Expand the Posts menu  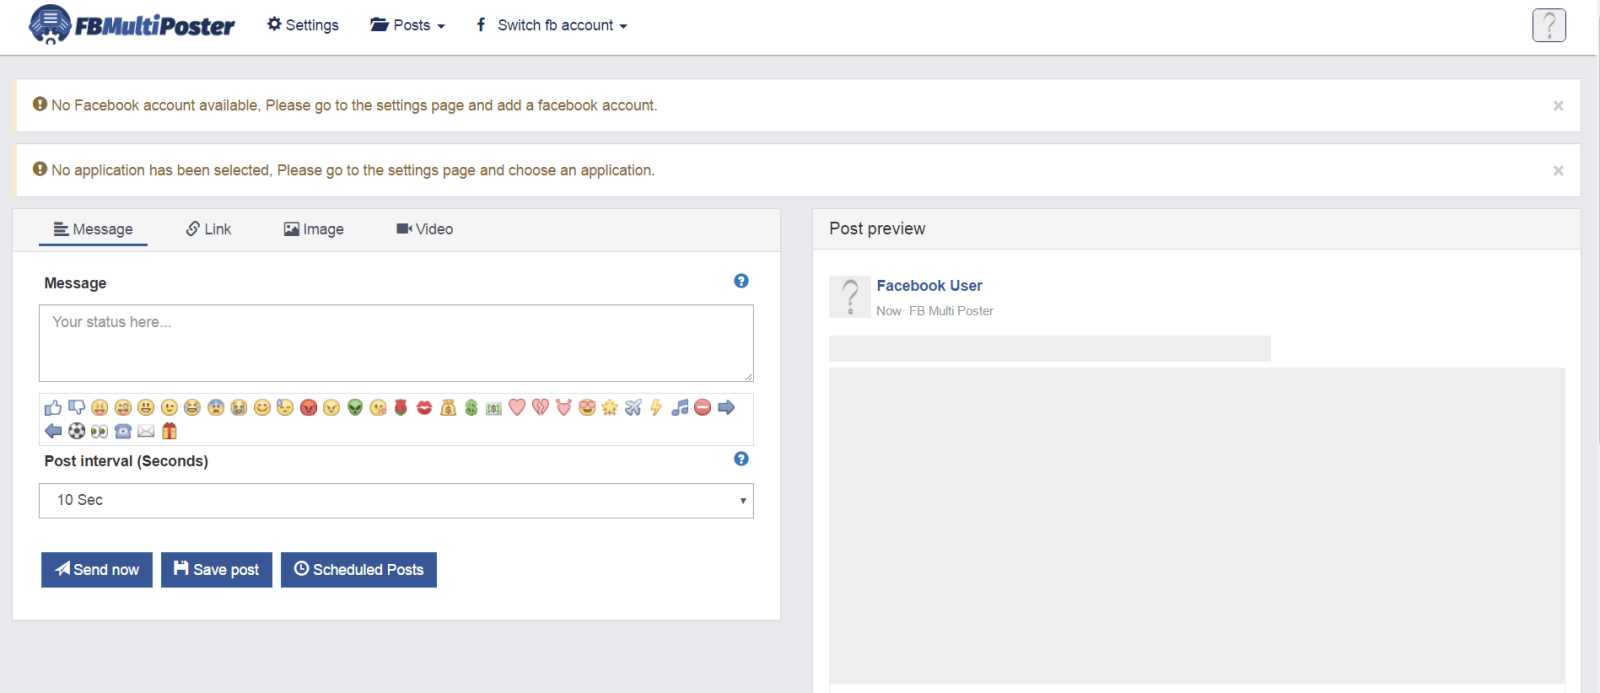pos(408,25)
